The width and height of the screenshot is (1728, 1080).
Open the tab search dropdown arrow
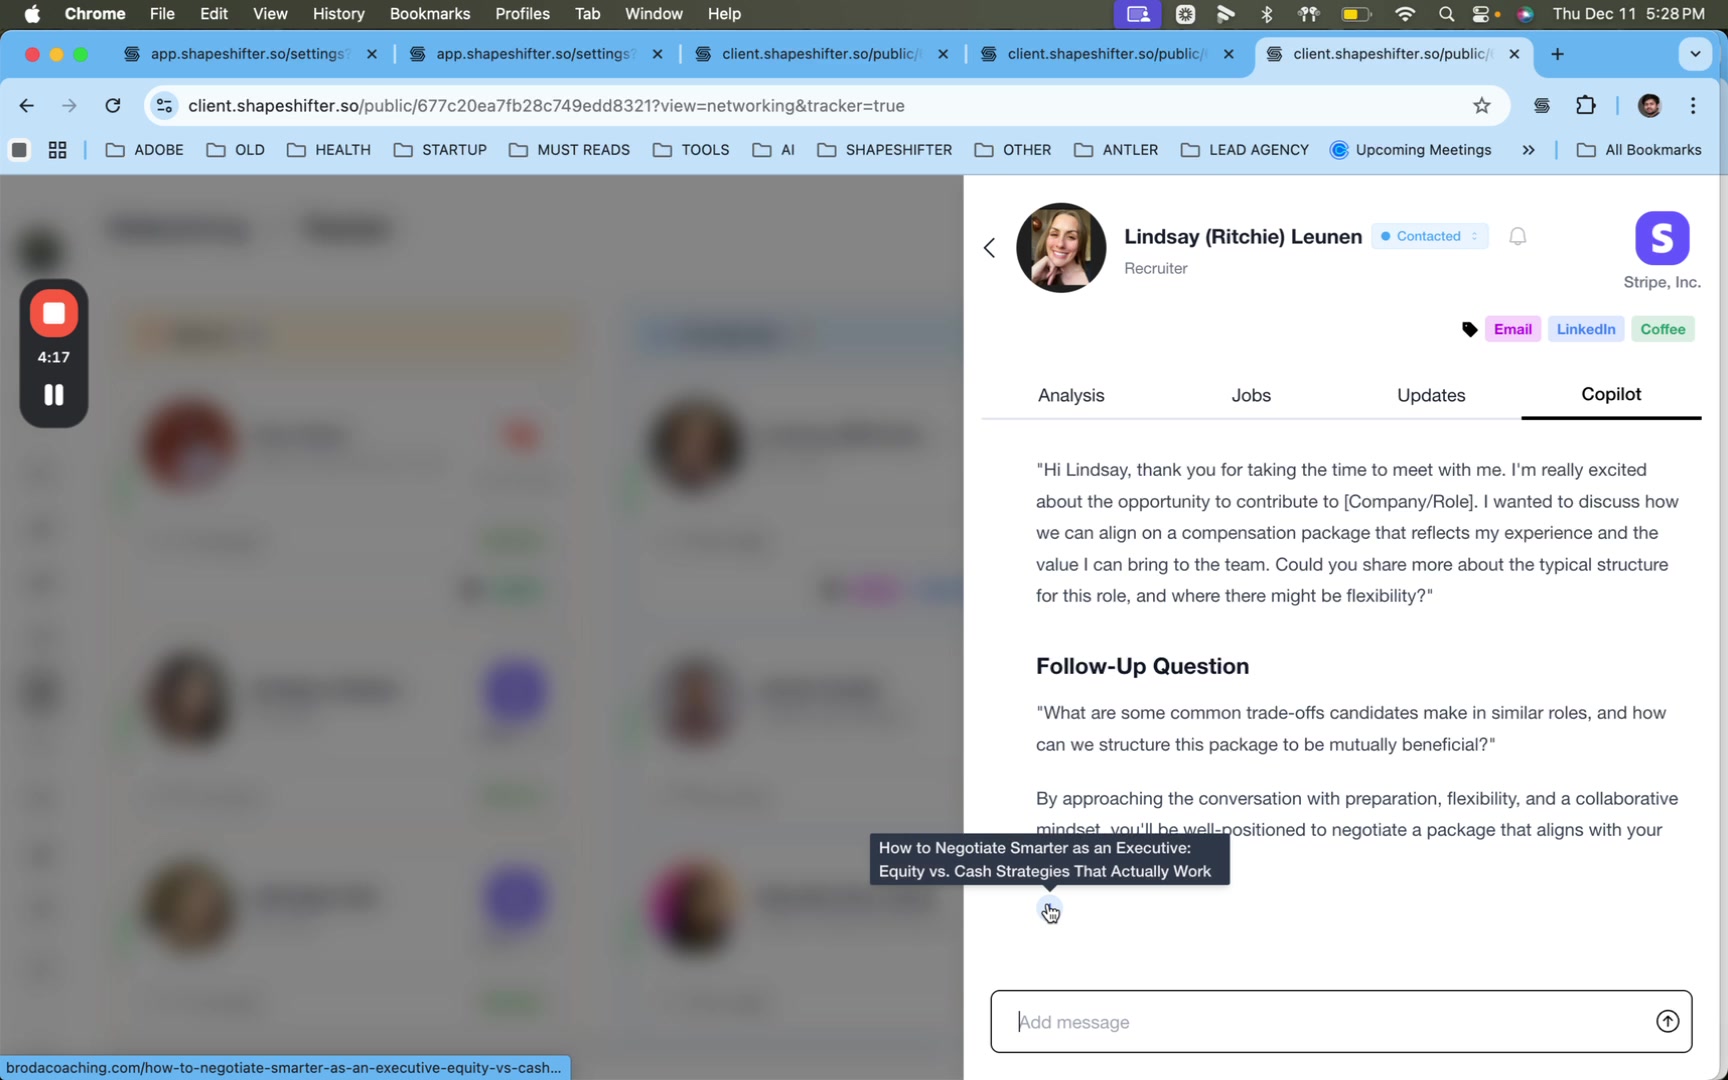pyautogui.click(x=1695, y=54)
